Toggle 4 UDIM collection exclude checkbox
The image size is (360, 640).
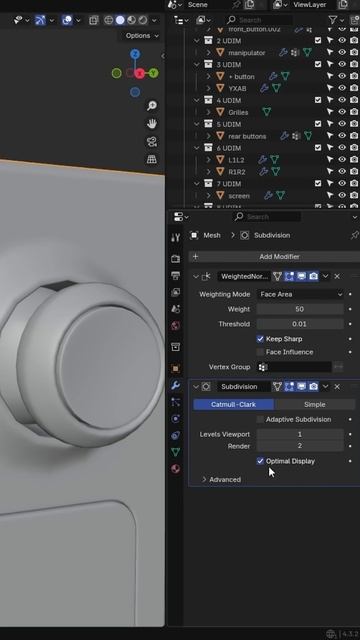click(x=318, y=100)
